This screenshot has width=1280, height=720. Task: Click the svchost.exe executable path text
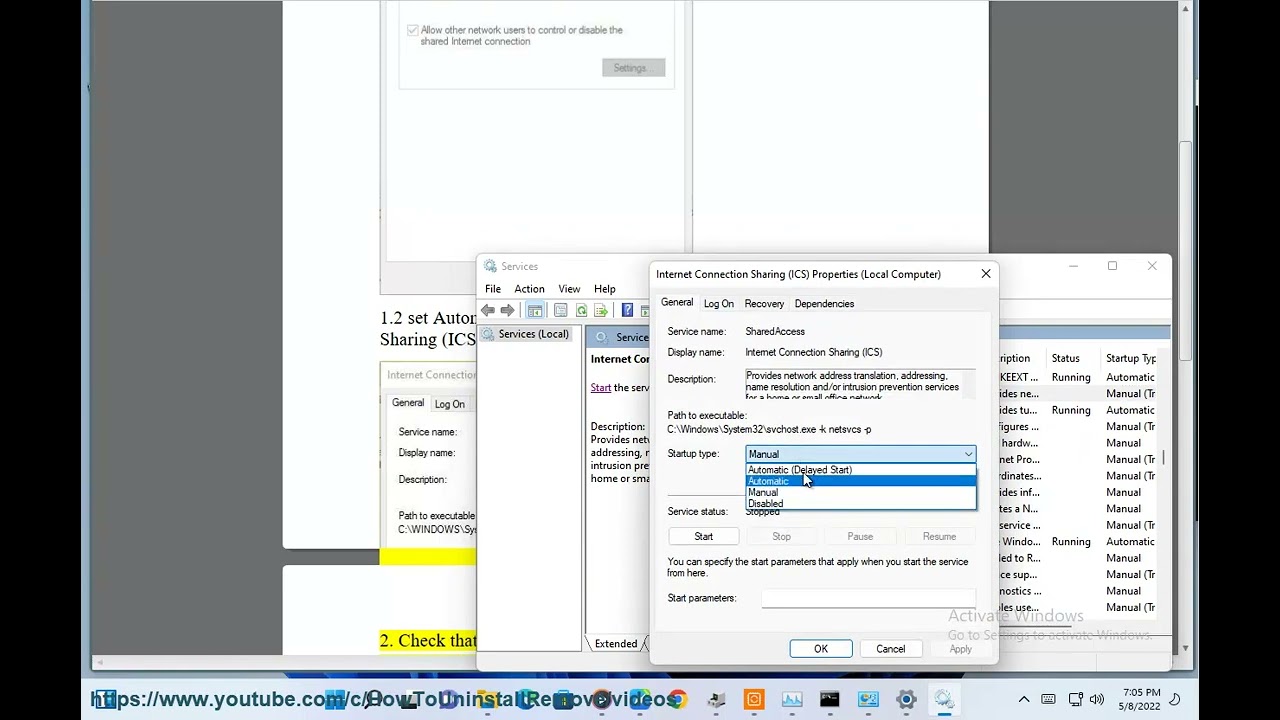click(769, 430)
